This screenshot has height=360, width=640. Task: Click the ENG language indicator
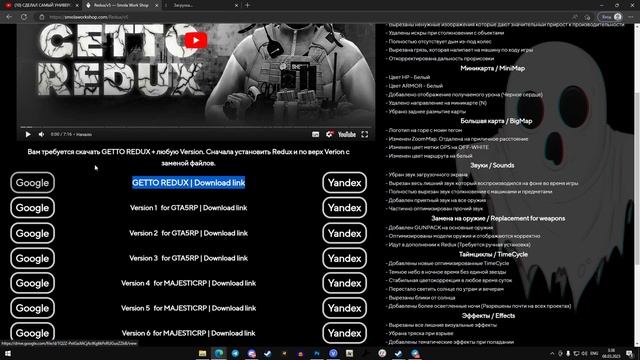pyautogui.click(x=594, y=353)
